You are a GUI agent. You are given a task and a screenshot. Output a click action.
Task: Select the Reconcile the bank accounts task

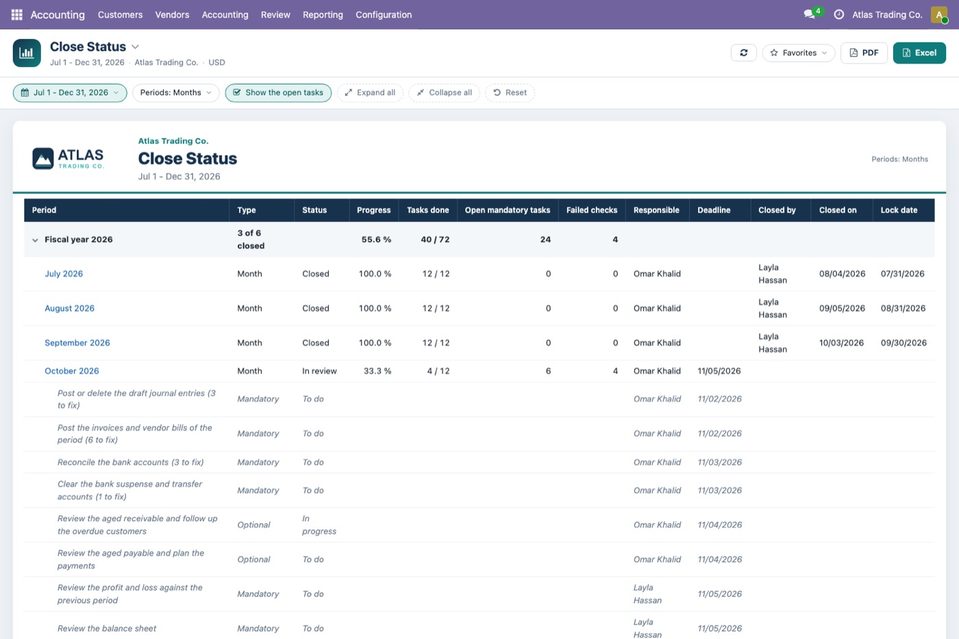[130, 462]
